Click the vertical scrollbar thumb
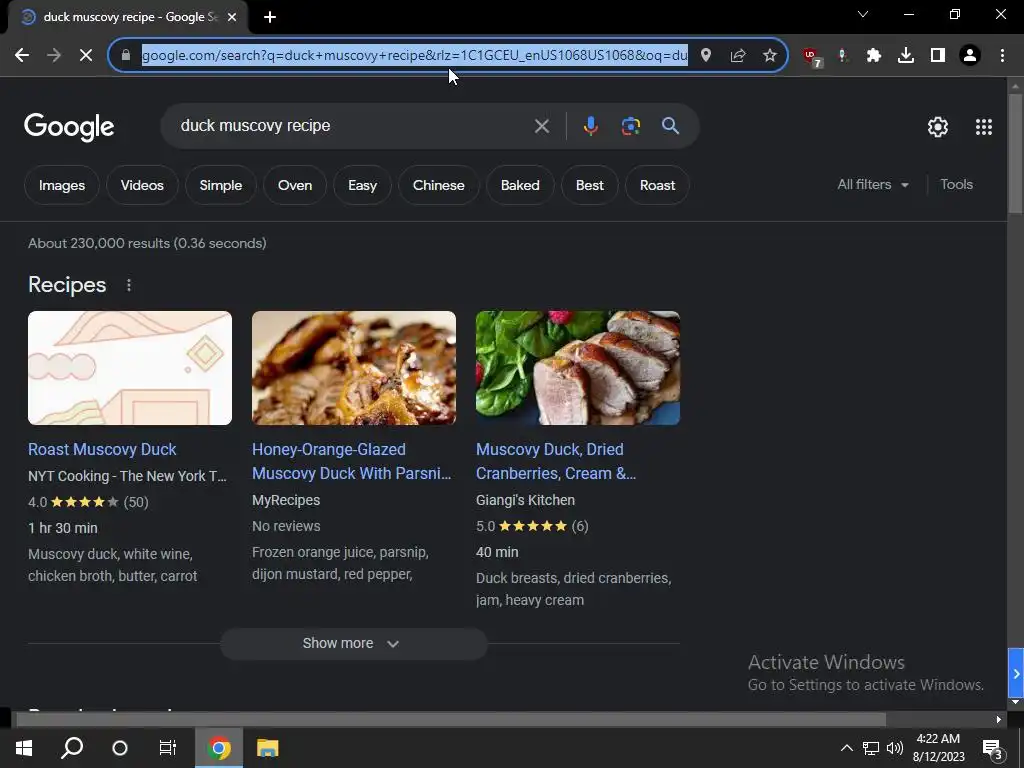Viewport: 1024px width, 768px height. tap(1015, 153)
